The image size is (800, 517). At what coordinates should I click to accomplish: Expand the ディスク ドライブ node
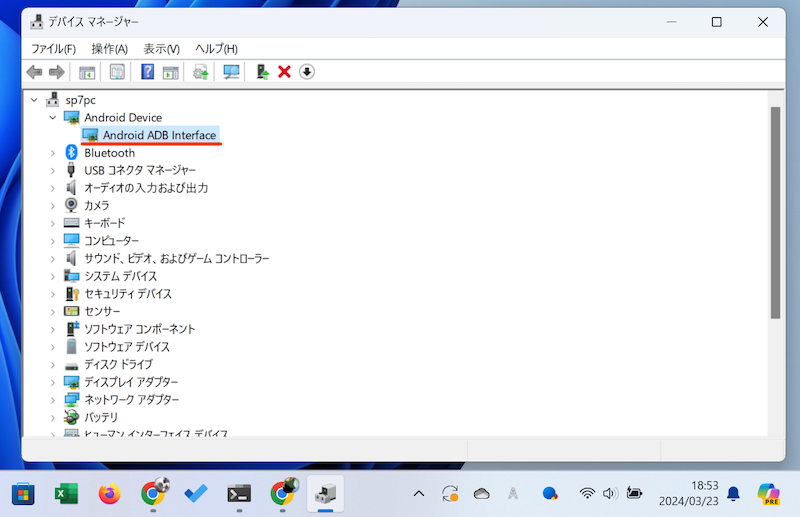pos(53,365)
